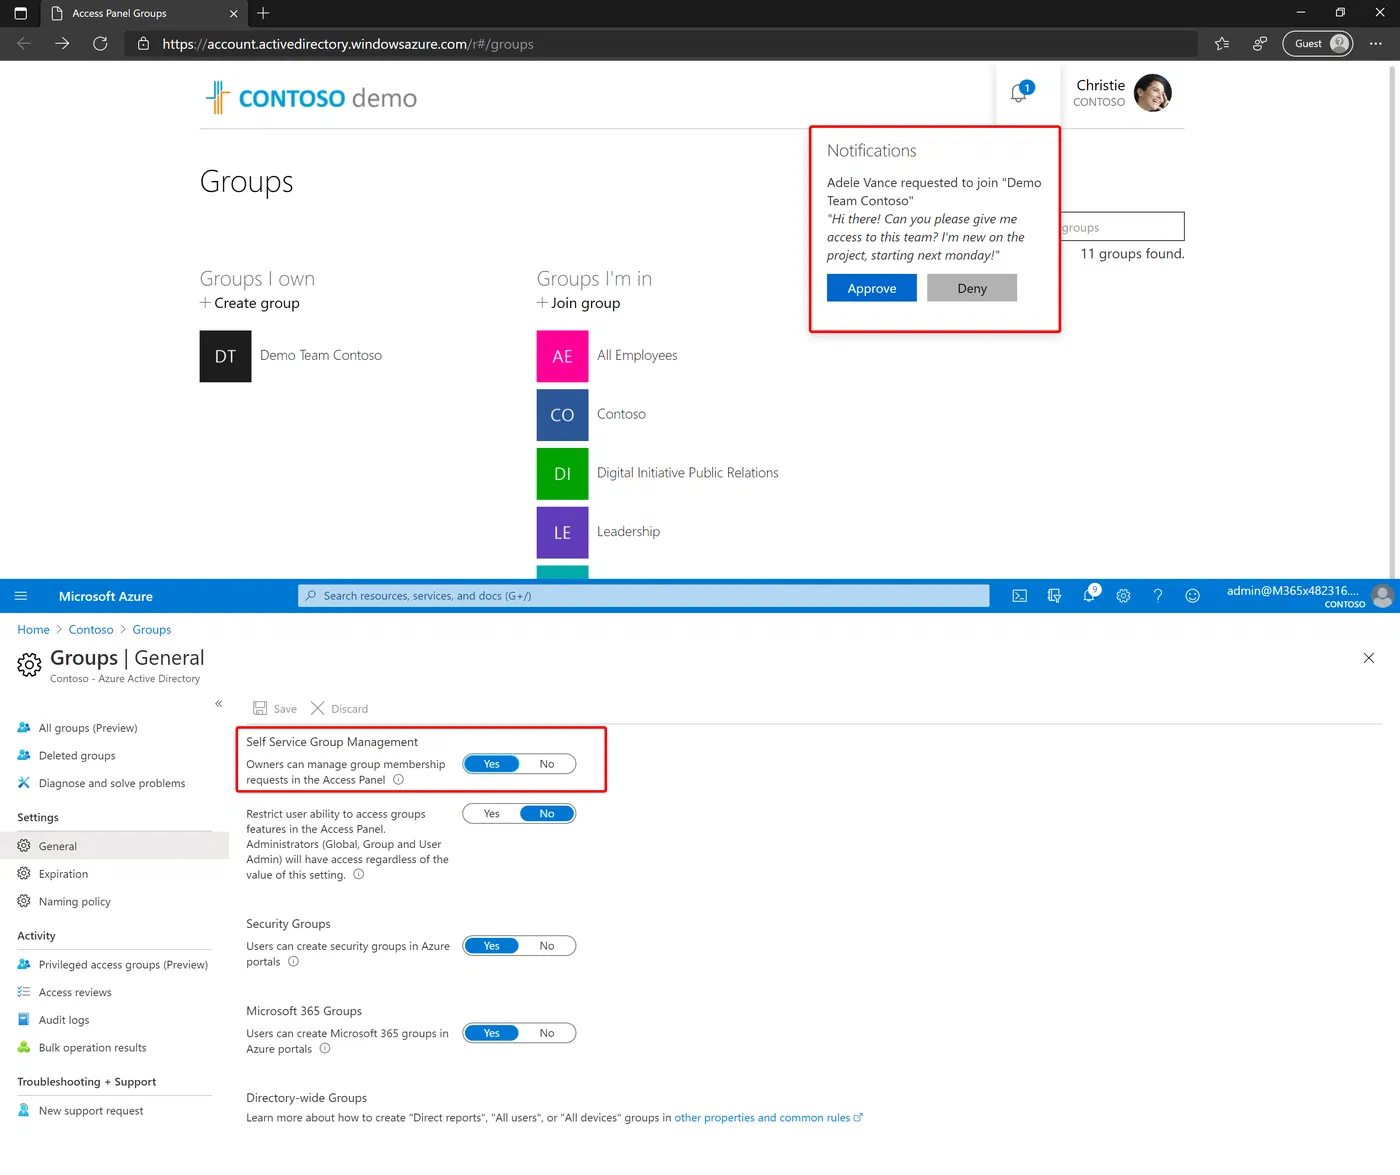1400x1175 pixels.
Task: Open the Azure help question mark
Action: coord(1158,596)
